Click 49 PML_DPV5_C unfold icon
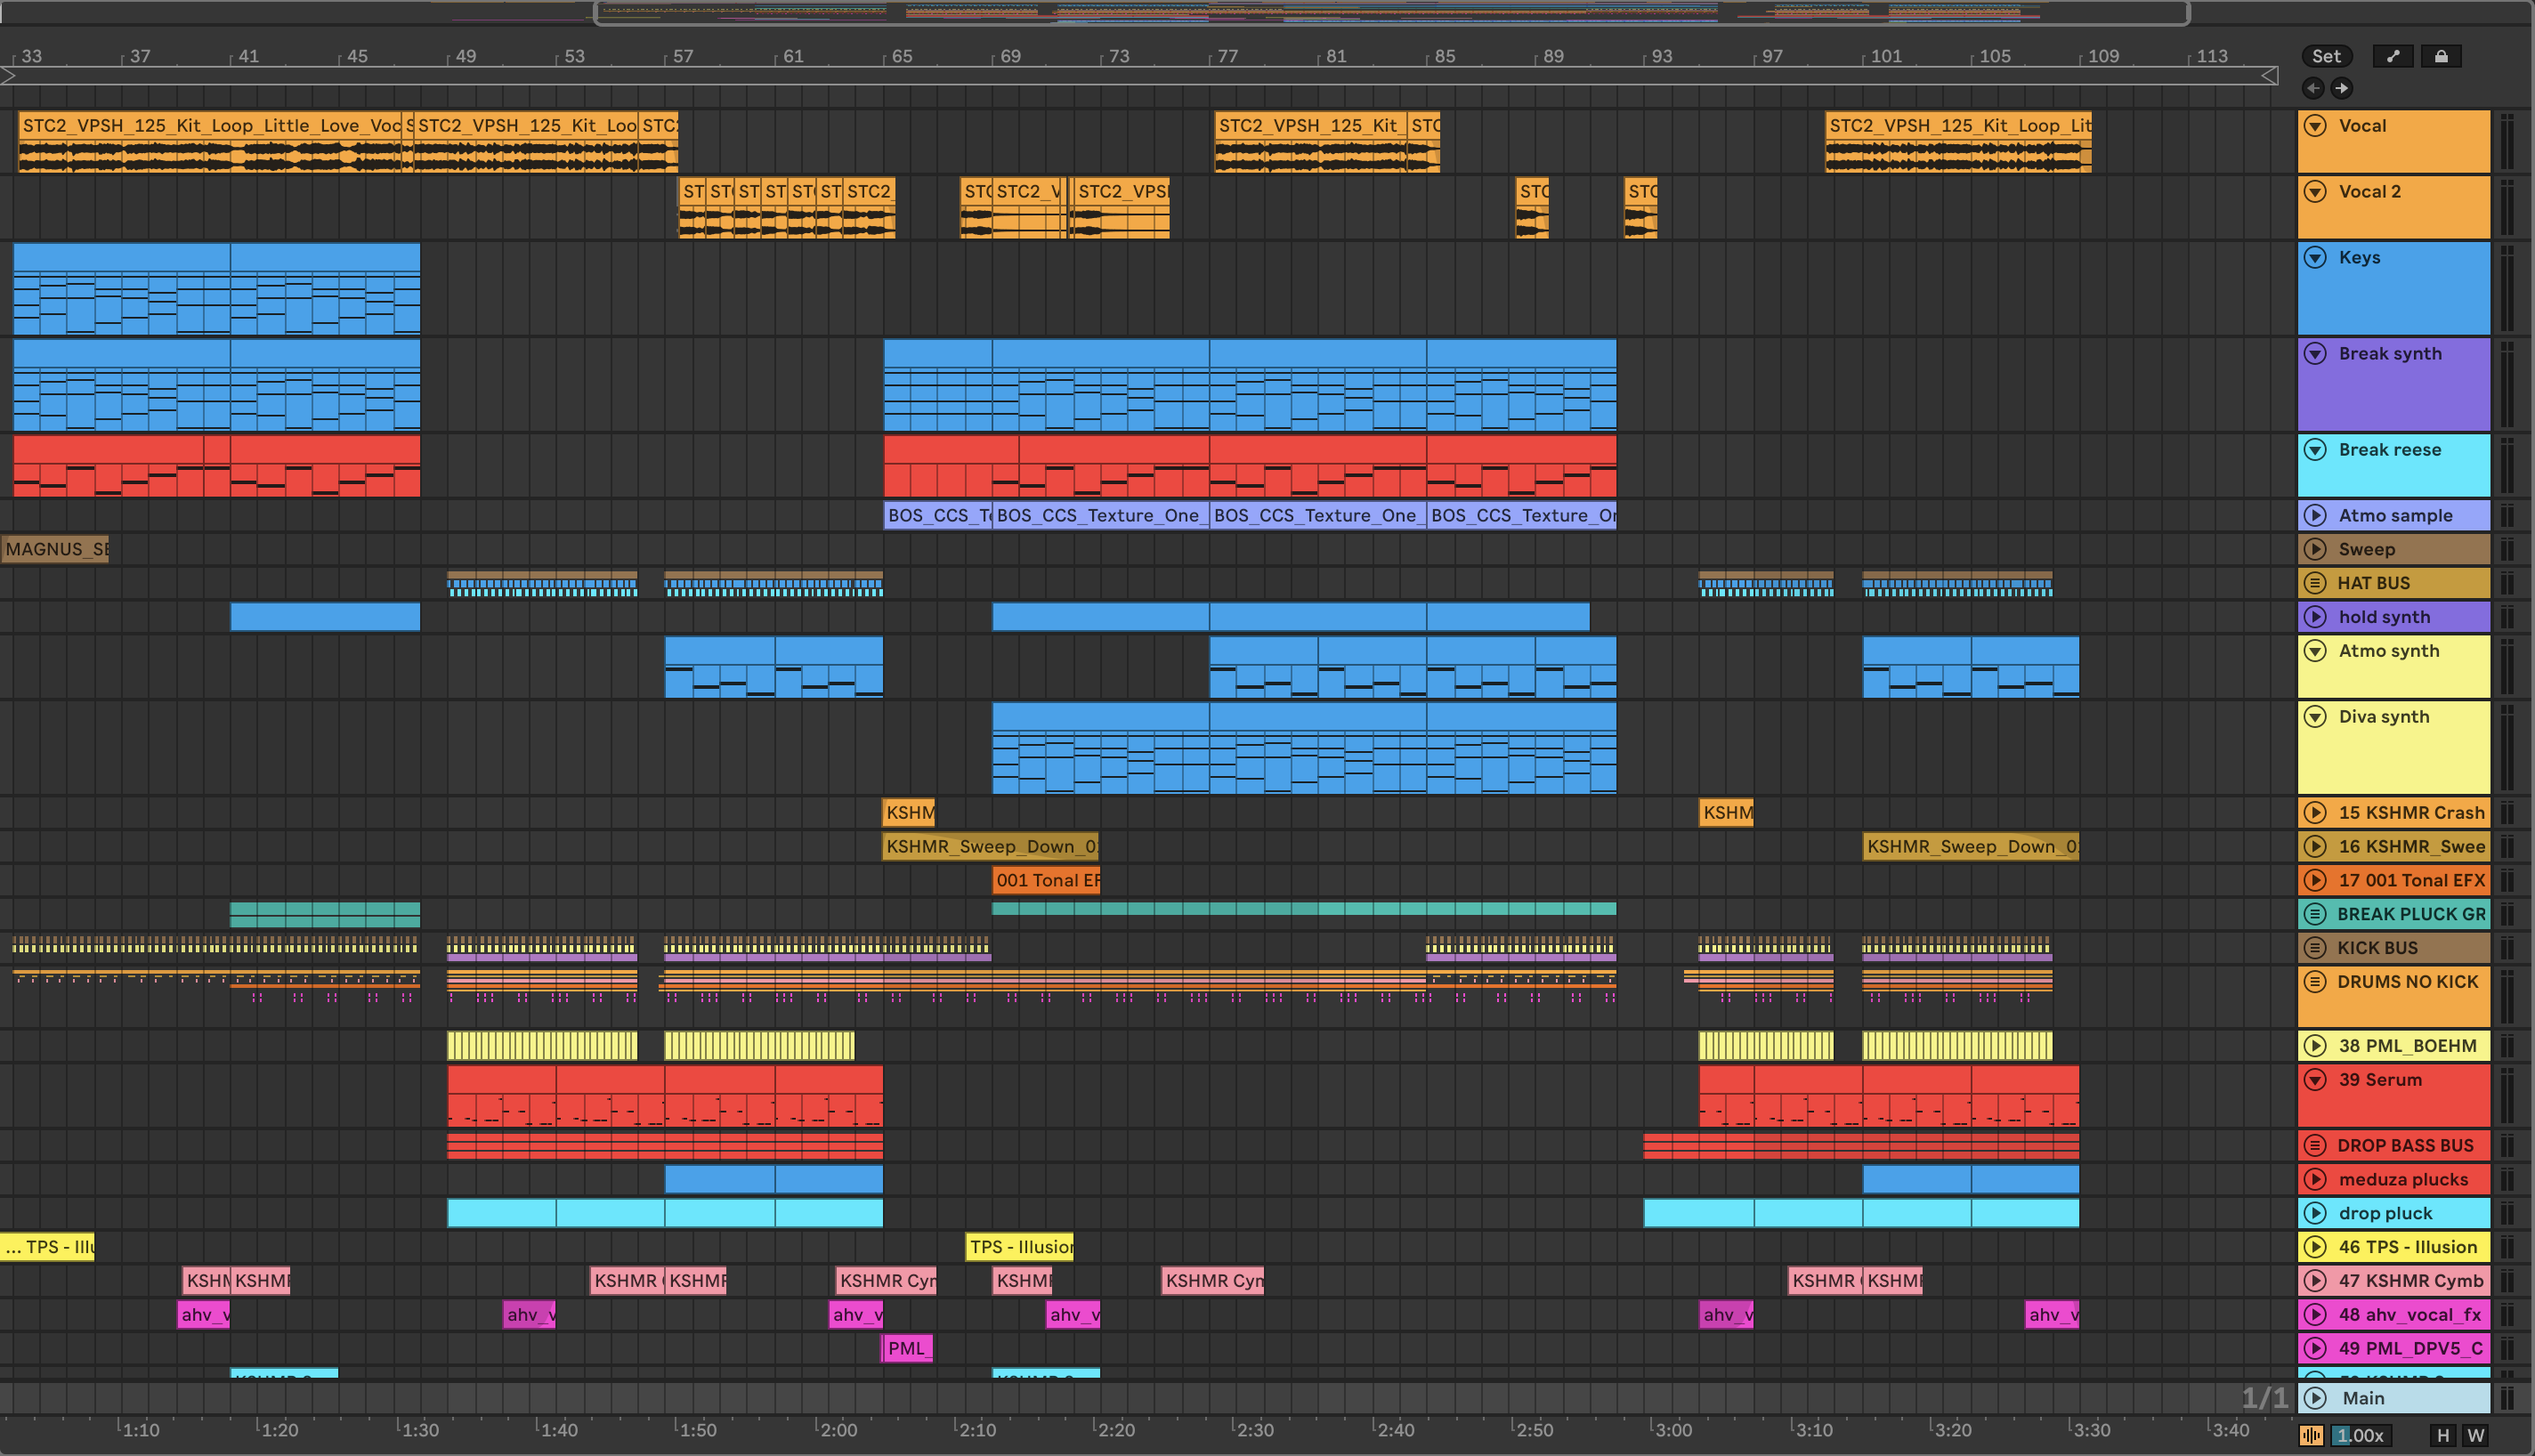The width and height of the screenshot is (2535, 1456). [x=2316, y=1348]
